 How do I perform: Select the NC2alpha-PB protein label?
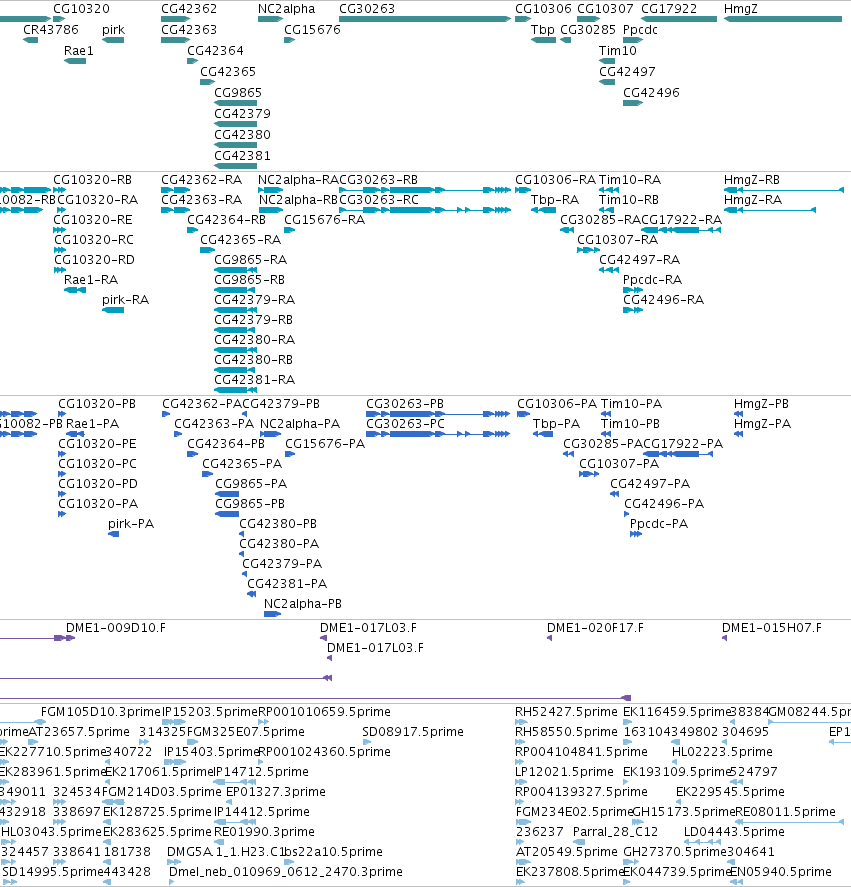pos(303,604)
